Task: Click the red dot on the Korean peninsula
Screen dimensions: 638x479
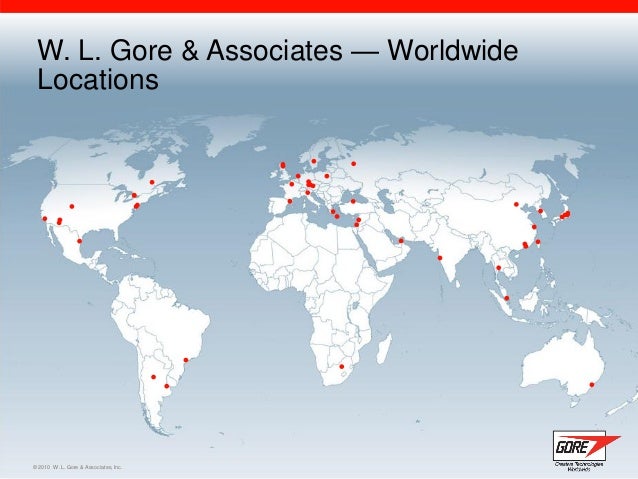Action: (x=541, y=211)
